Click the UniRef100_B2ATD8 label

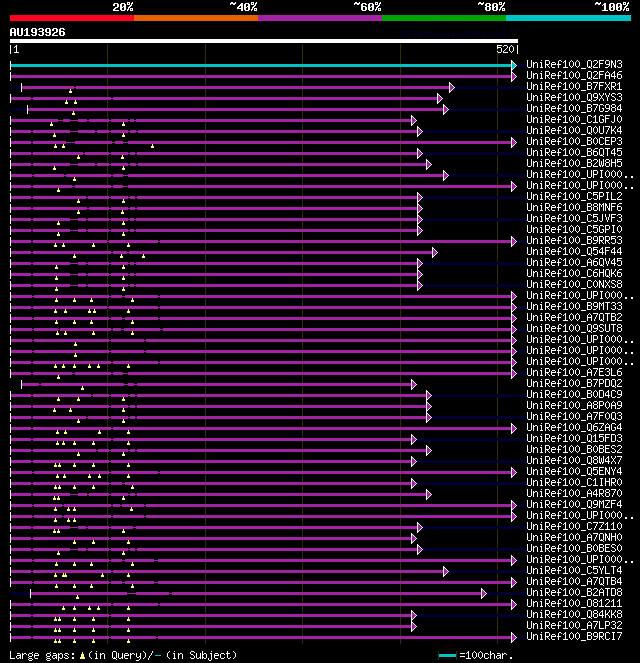pos(574,592)
